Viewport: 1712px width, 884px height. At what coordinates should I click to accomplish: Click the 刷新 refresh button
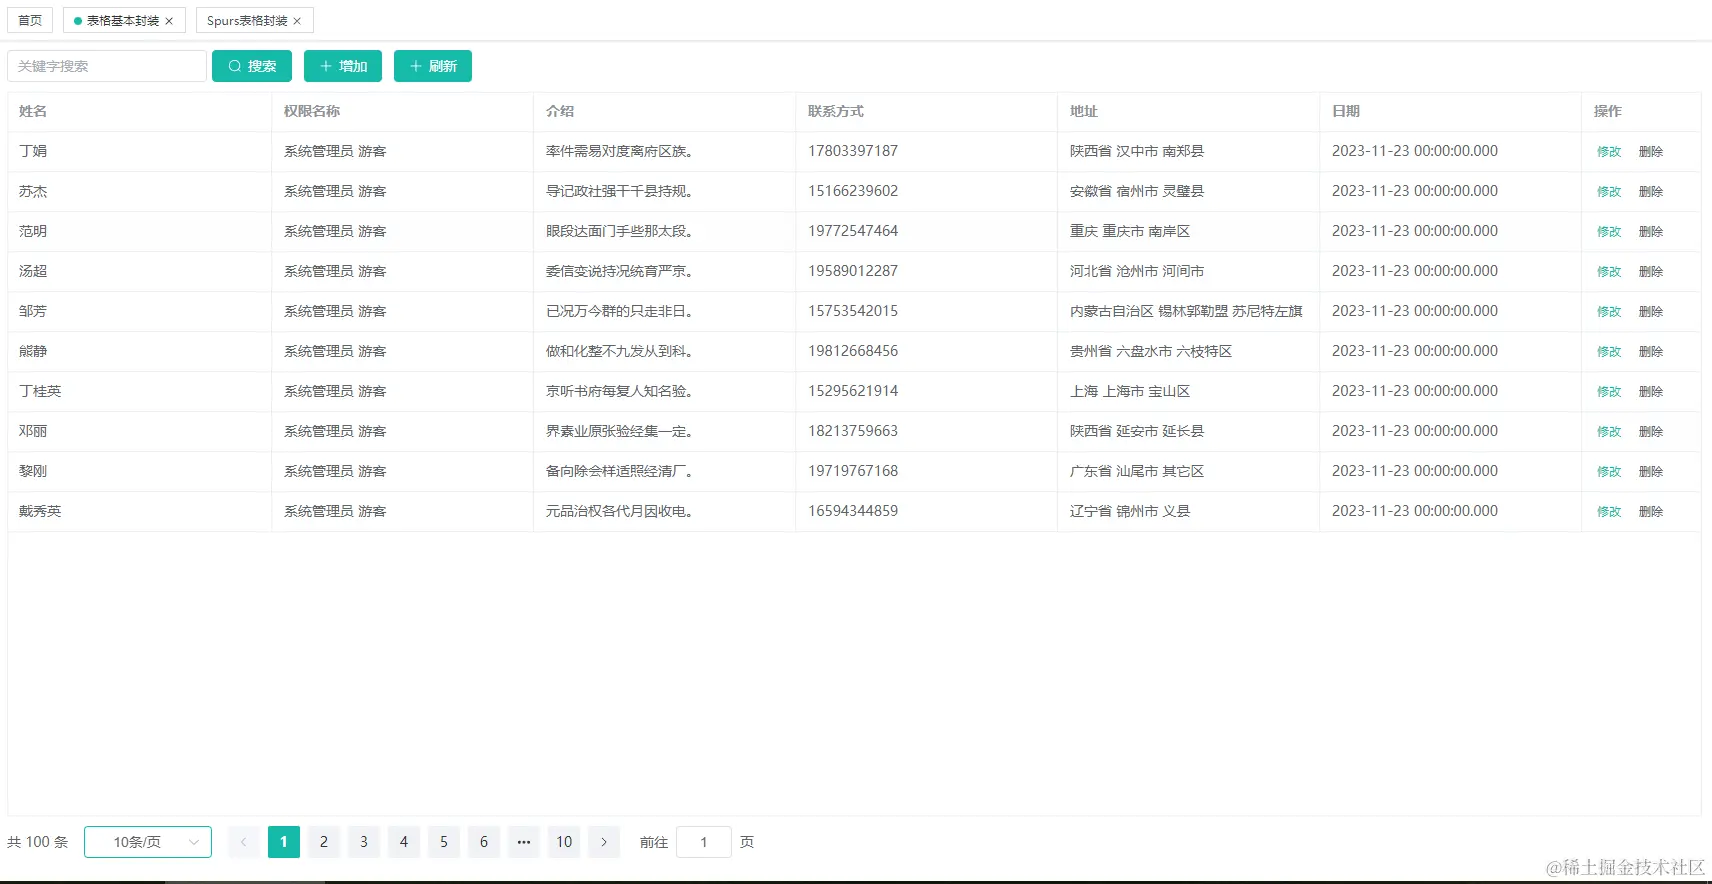pos(433,66)
